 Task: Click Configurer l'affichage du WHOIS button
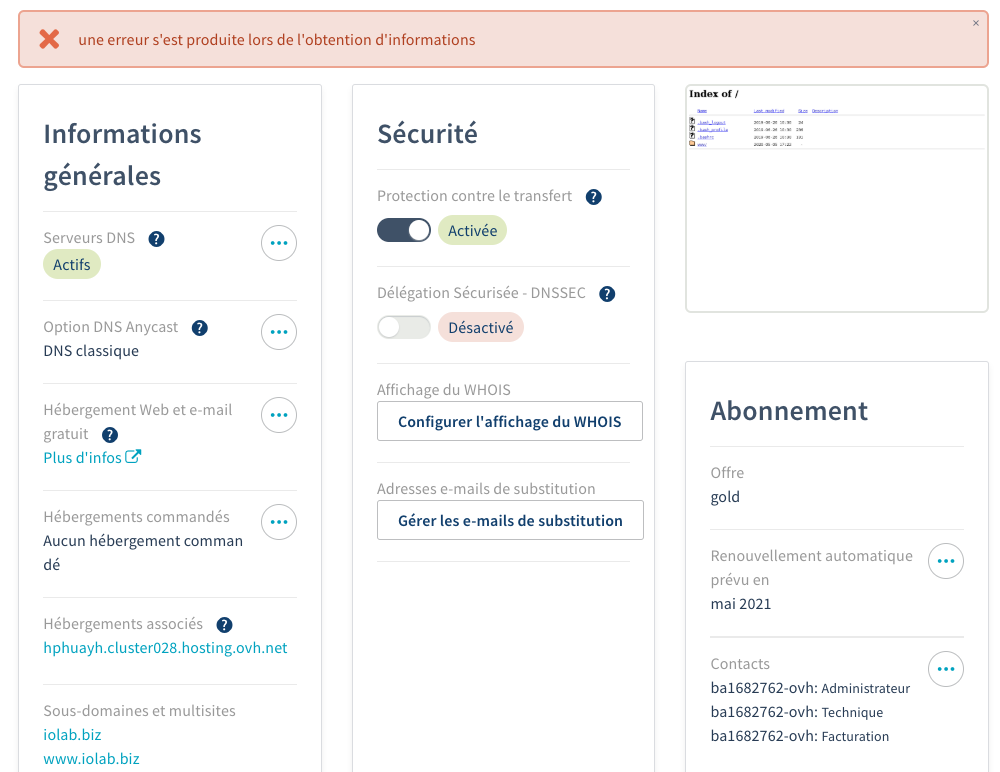510,422
